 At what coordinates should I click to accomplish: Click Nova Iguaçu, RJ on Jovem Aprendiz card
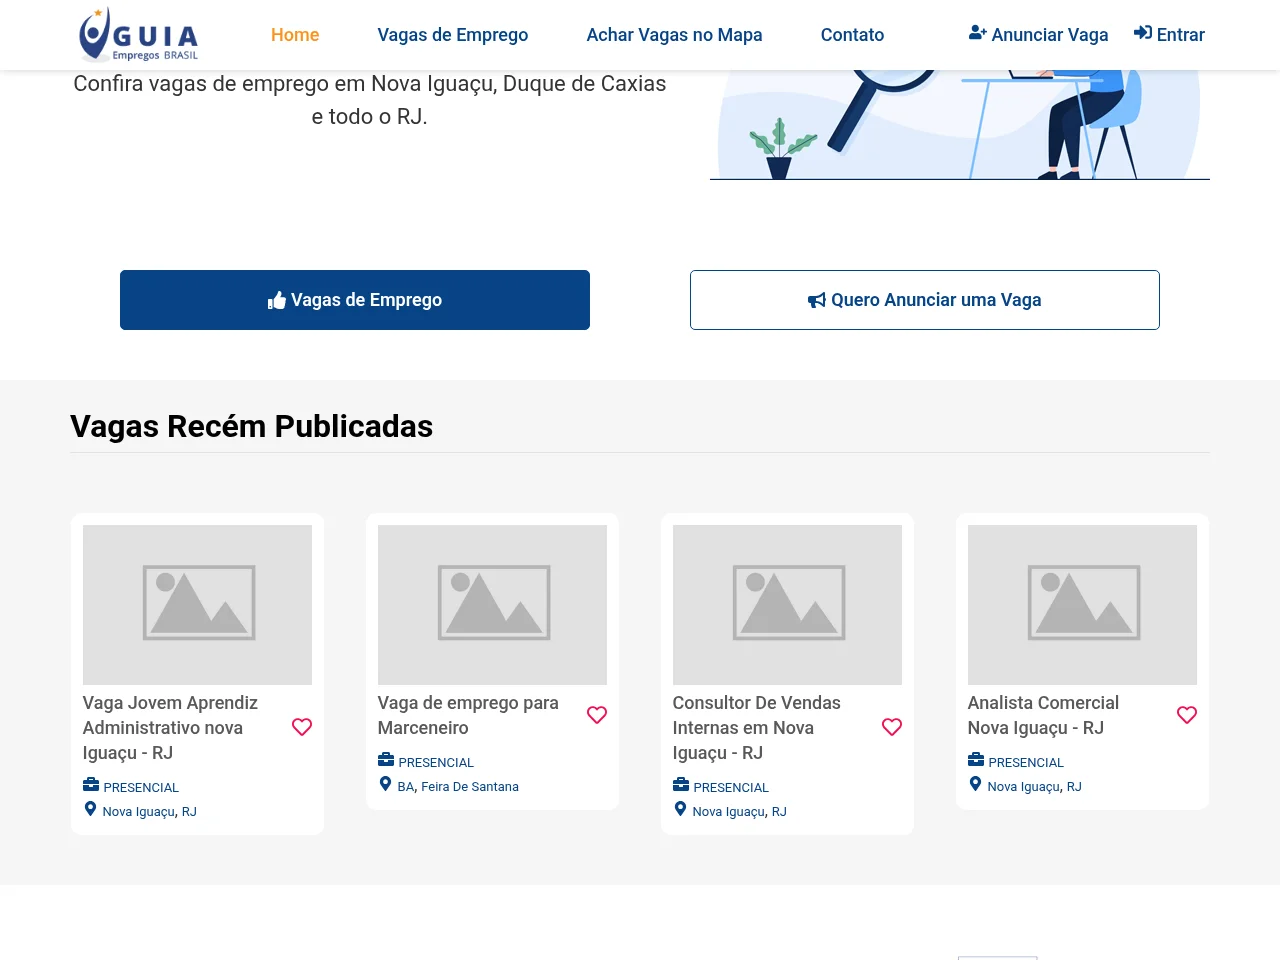pos(150,812)
